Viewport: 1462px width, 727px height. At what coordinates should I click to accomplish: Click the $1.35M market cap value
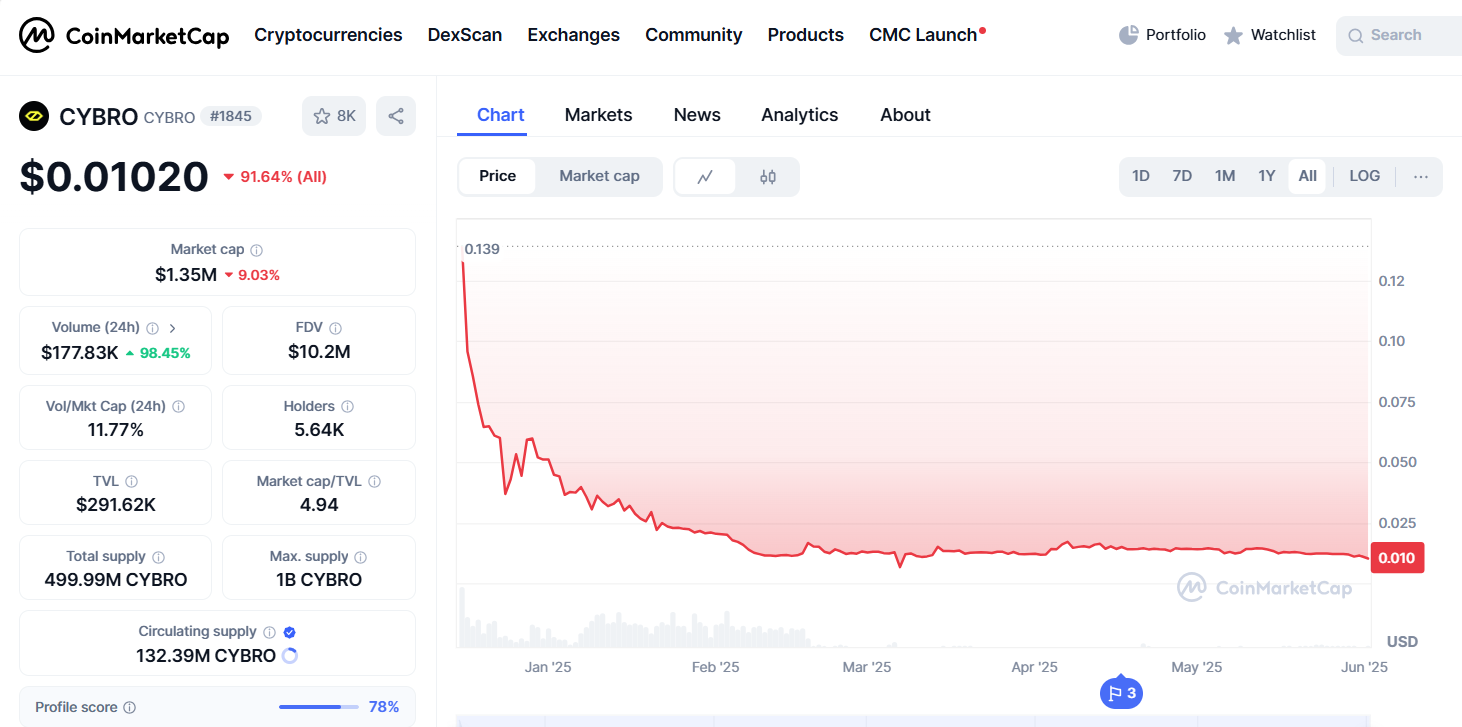186,274
